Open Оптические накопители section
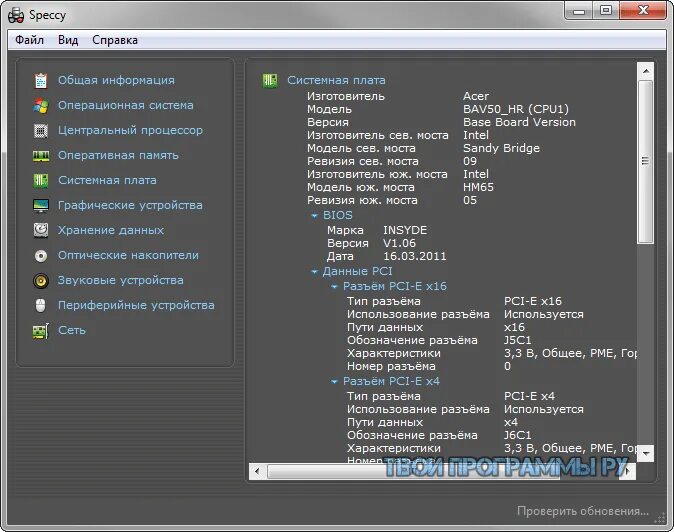 (x=128, y=255)
